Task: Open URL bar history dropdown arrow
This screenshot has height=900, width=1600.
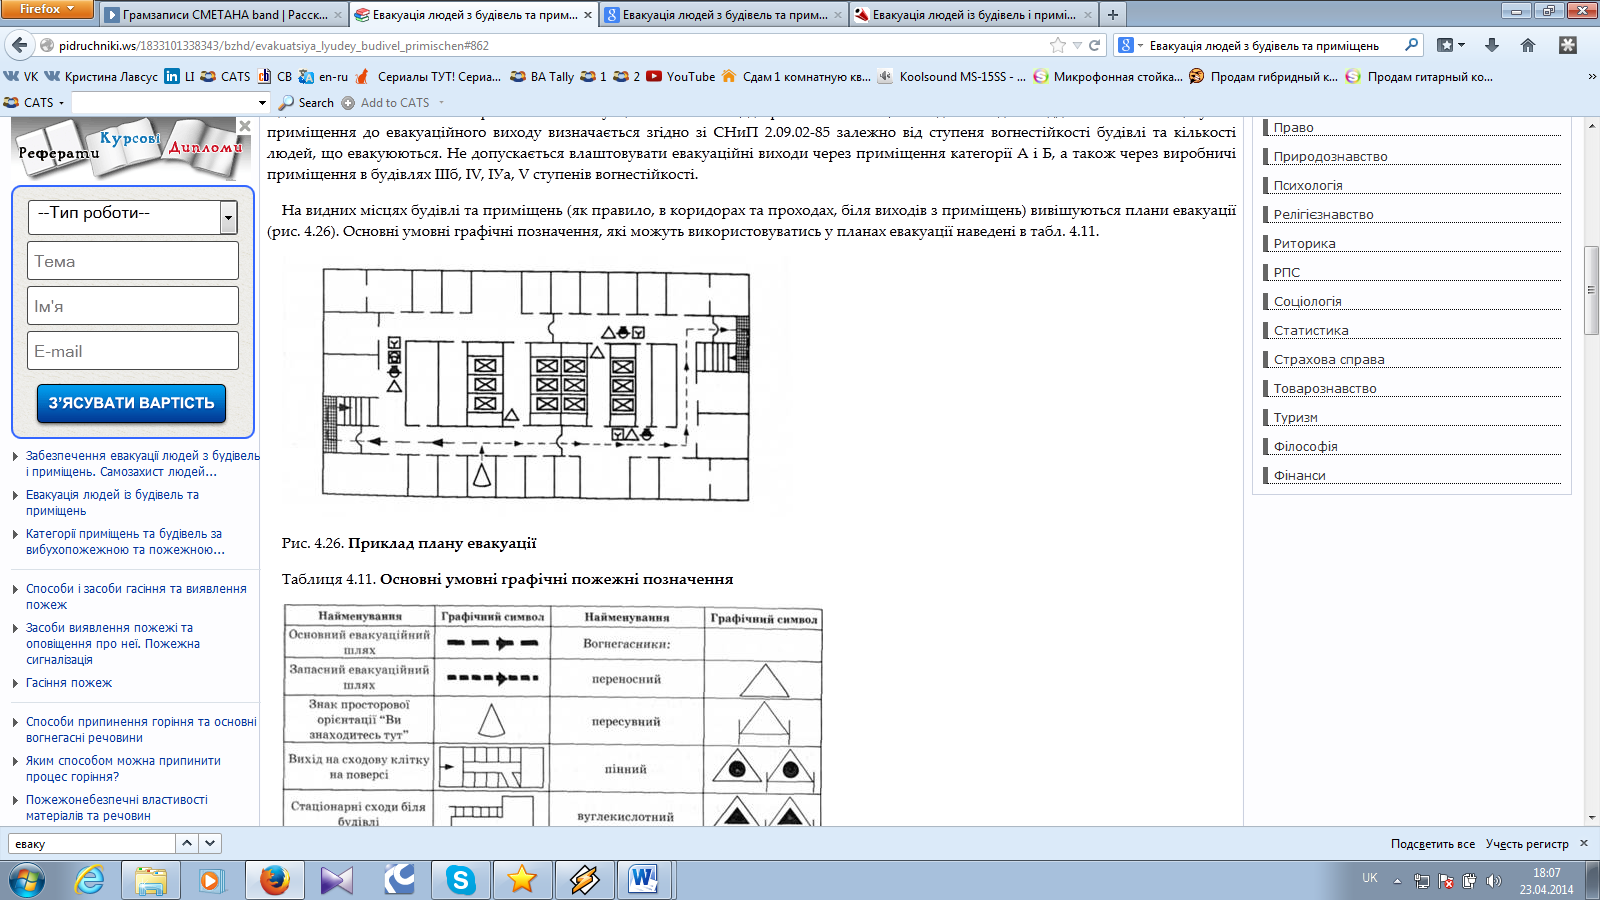Action: tap(1077, 45)
